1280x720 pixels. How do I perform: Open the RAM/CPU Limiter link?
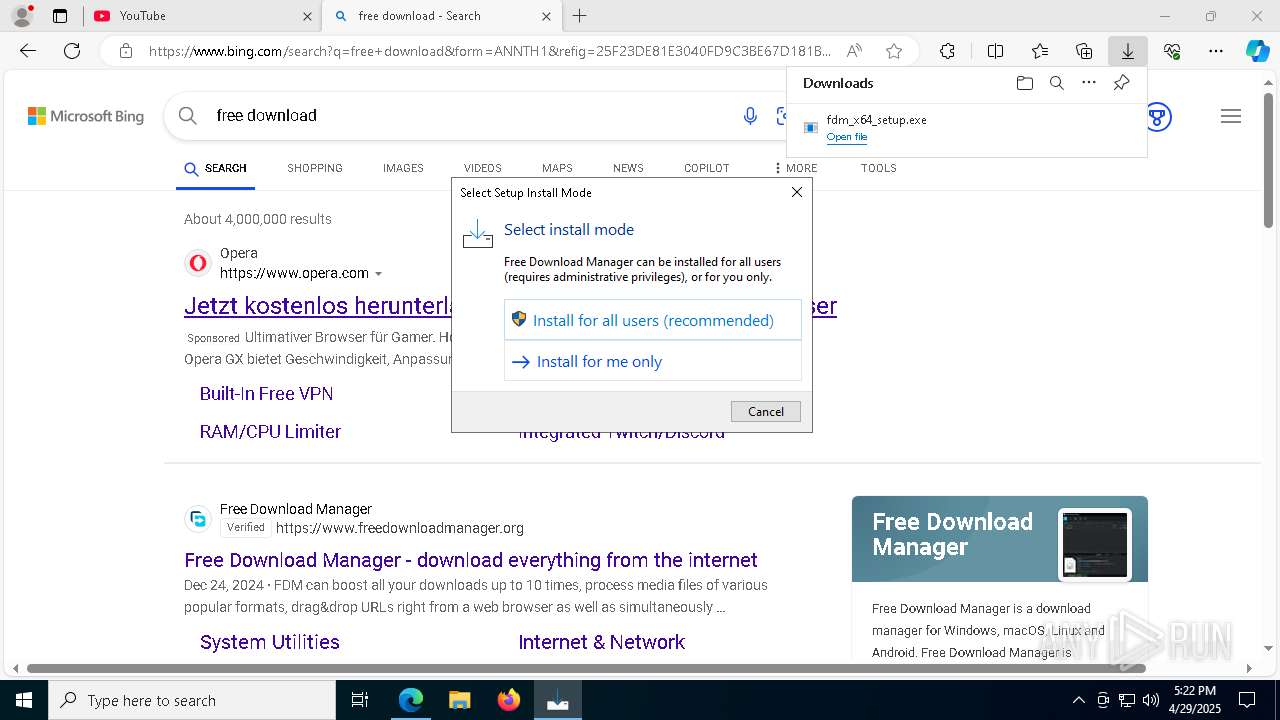tap(270, 432)
